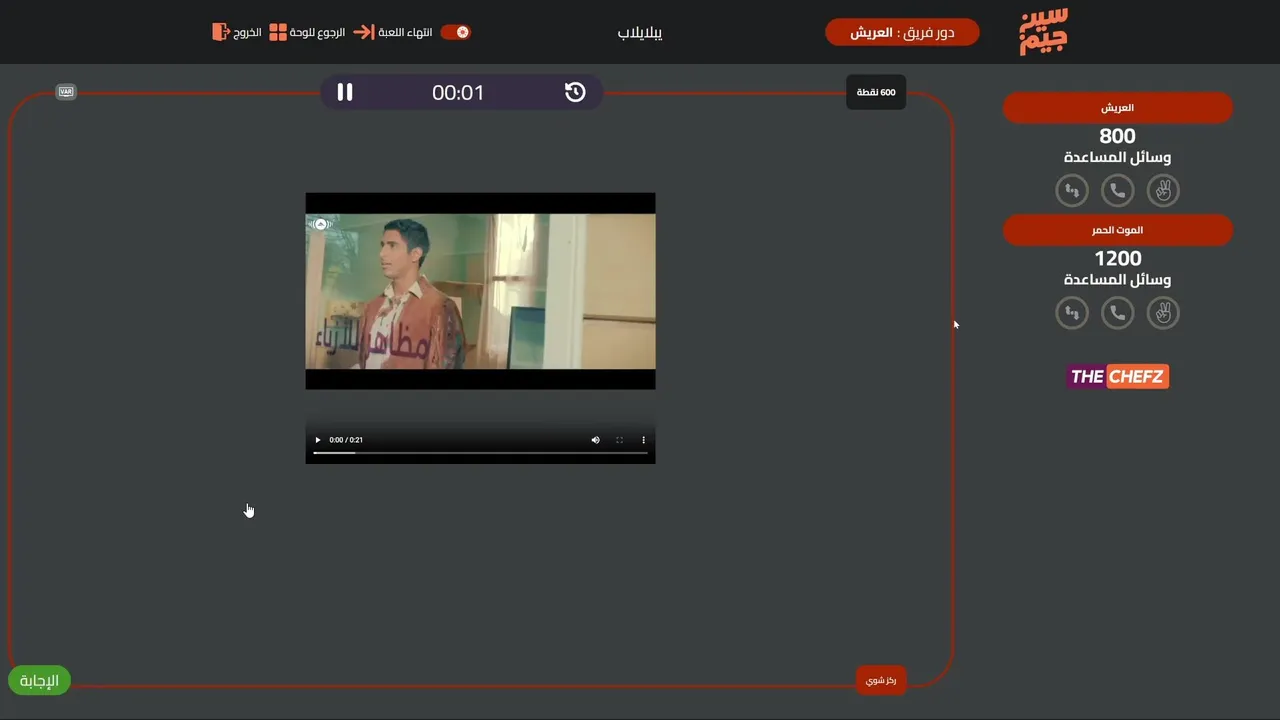The image size is (1280, 720).
Task: Click the الخروج exit label
Action: (x=248, y=32)
